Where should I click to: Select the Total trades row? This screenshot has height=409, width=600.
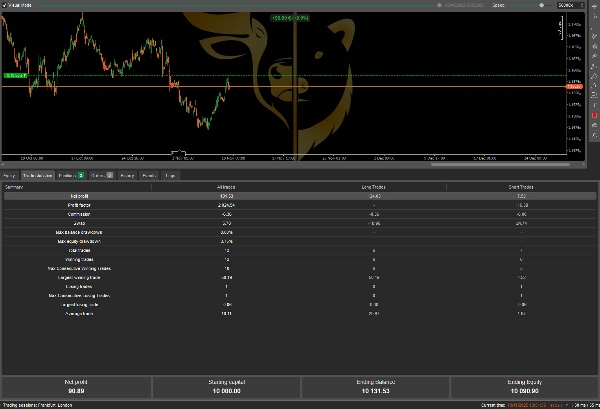[x=300, y=251]
